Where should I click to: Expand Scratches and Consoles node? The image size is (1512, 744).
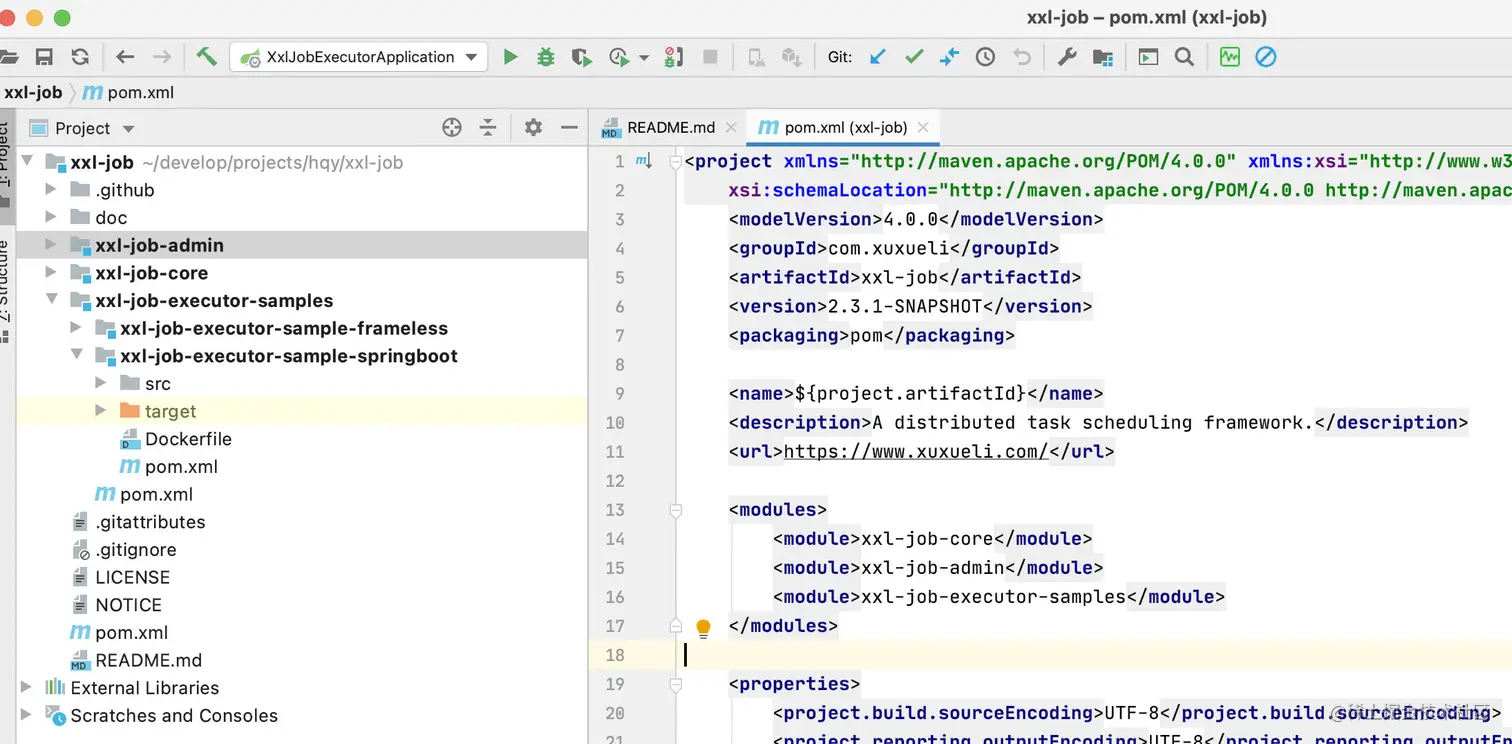(27, 715)
